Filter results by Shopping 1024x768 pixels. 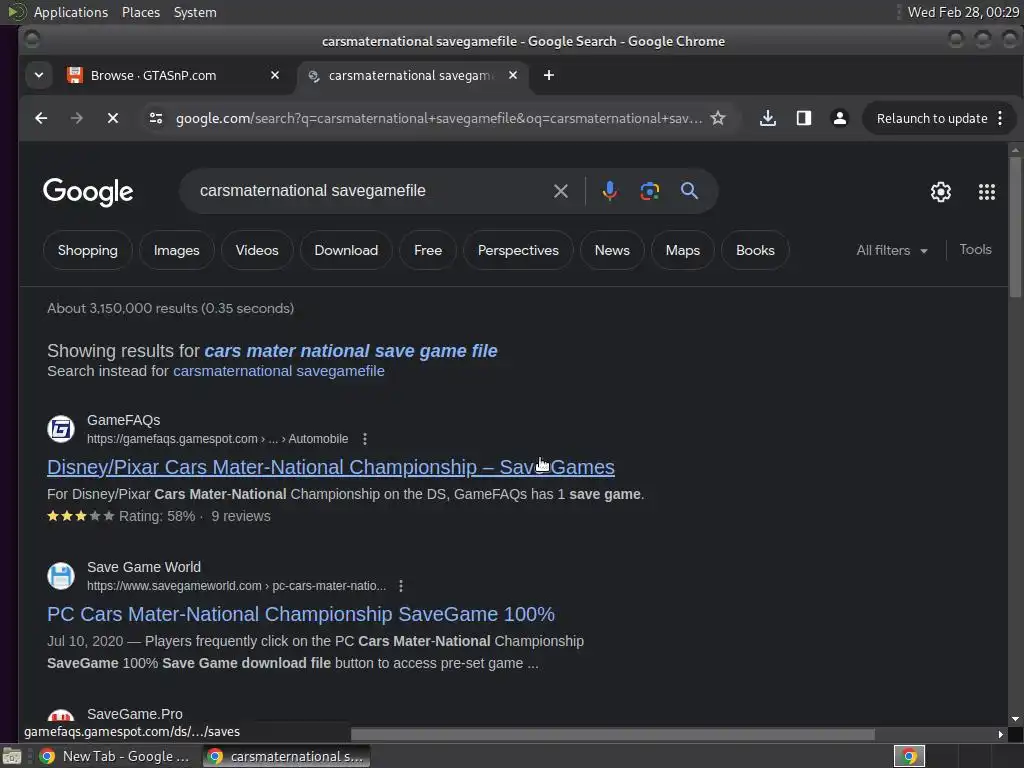tap(88, 250)
